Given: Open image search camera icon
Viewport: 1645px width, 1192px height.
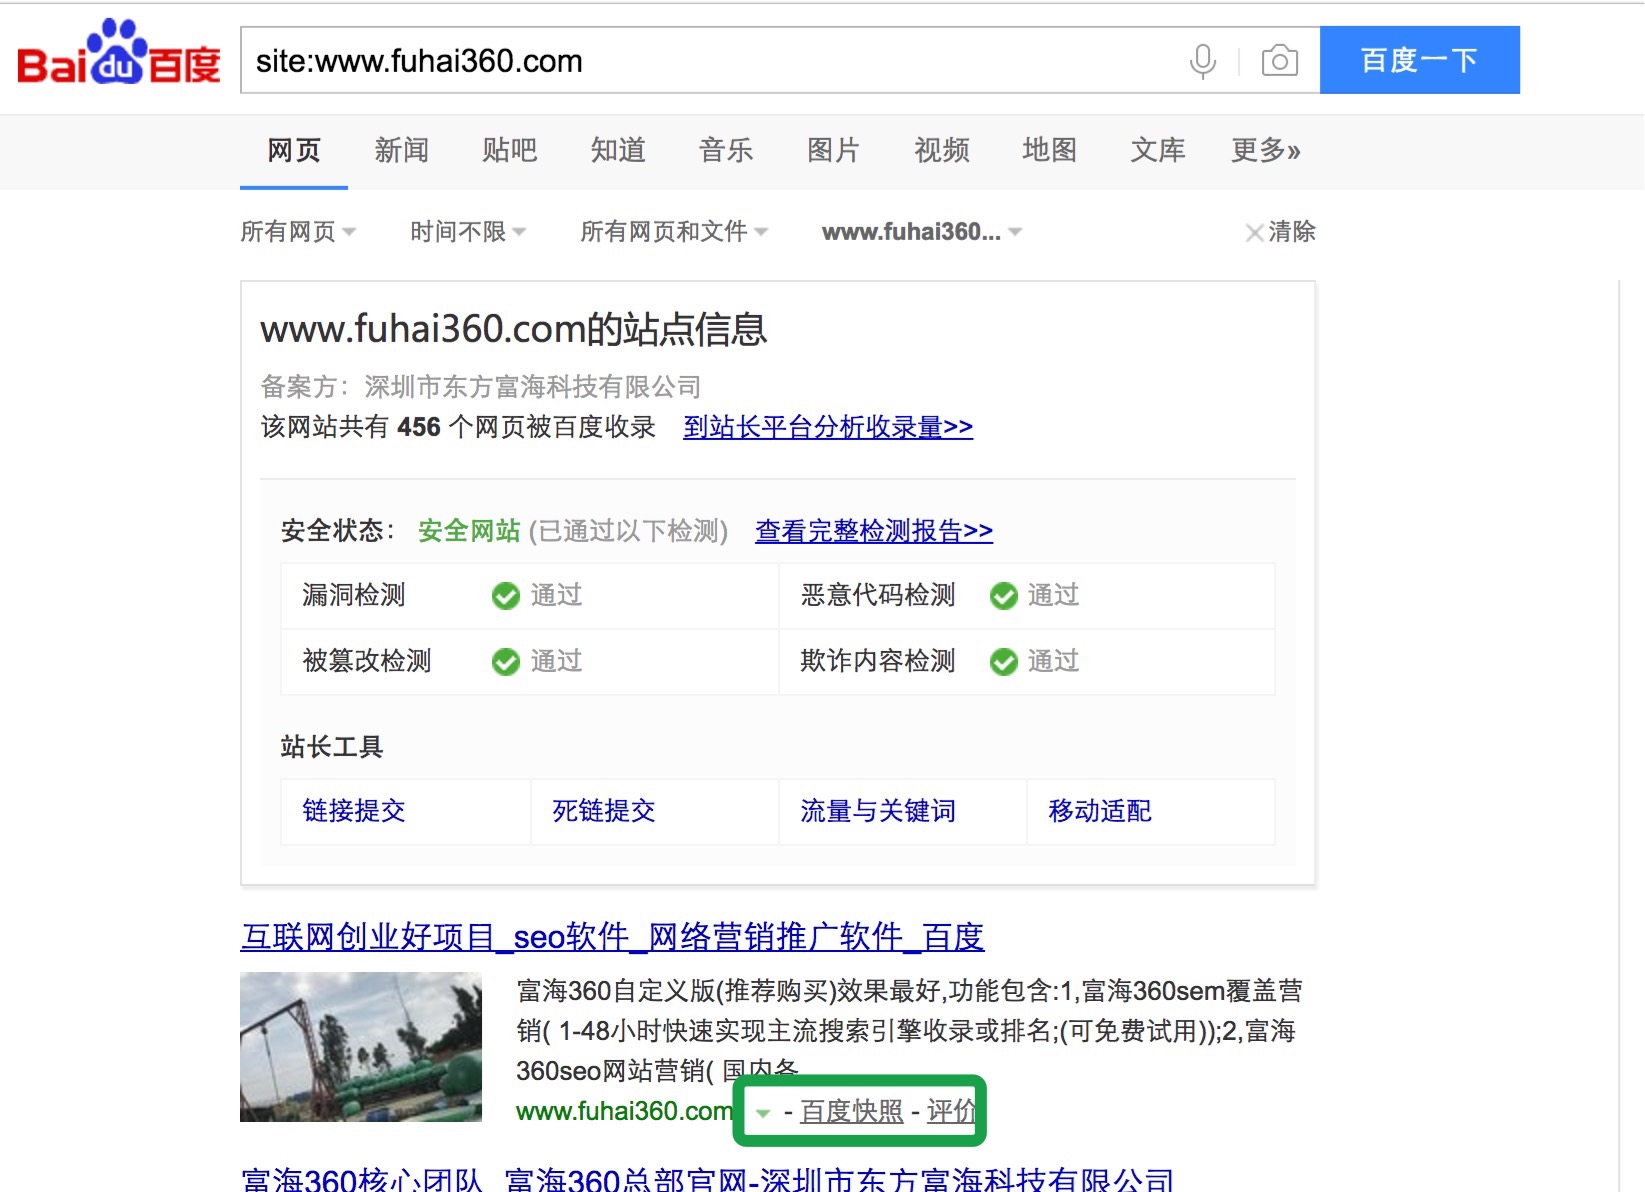Looking at the screenshot, I should 1279,61.
